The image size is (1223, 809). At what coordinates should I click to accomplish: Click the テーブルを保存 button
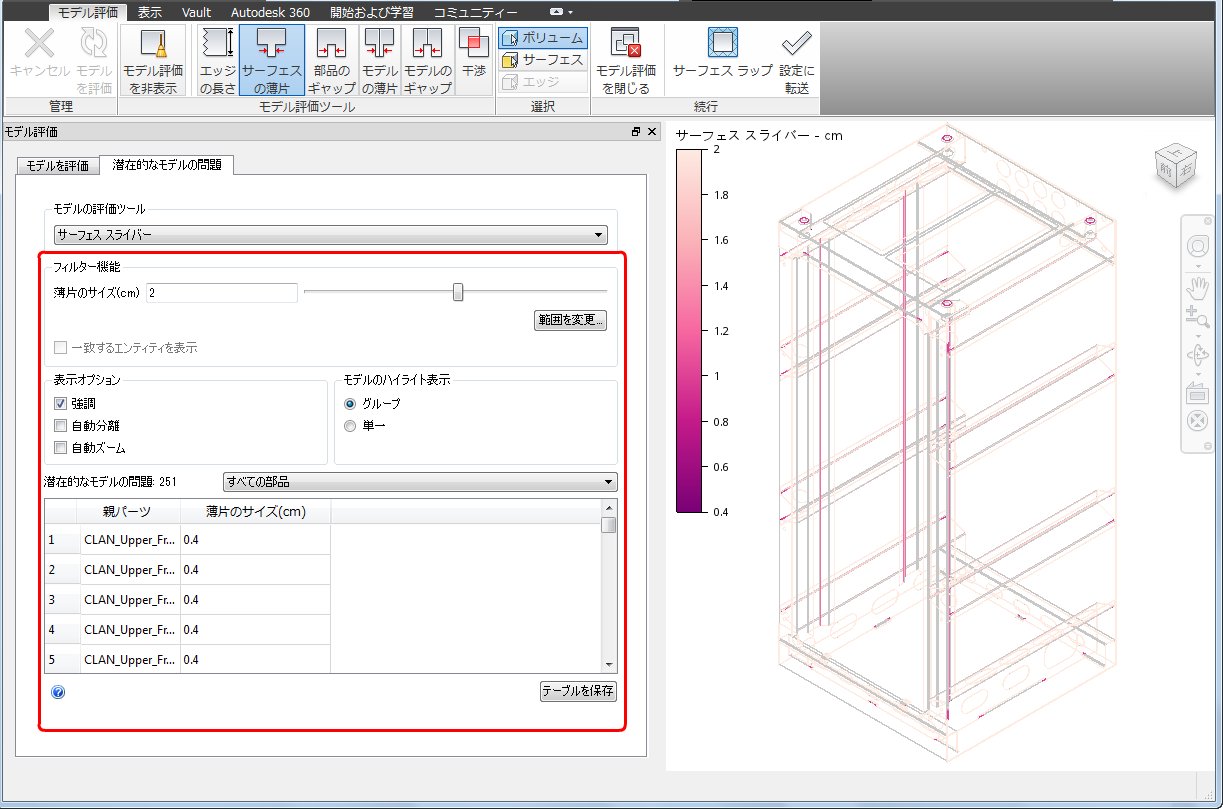coord(578,691)
